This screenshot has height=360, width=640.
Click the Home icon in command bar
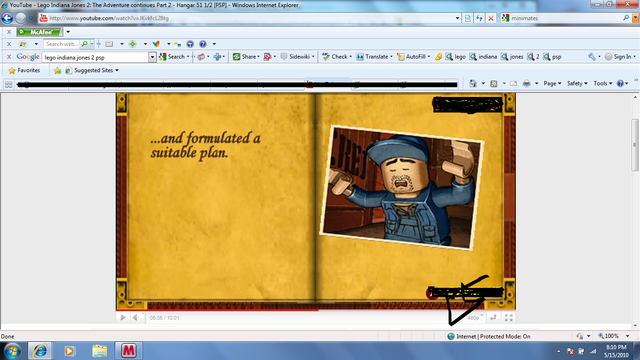point(473,83)
